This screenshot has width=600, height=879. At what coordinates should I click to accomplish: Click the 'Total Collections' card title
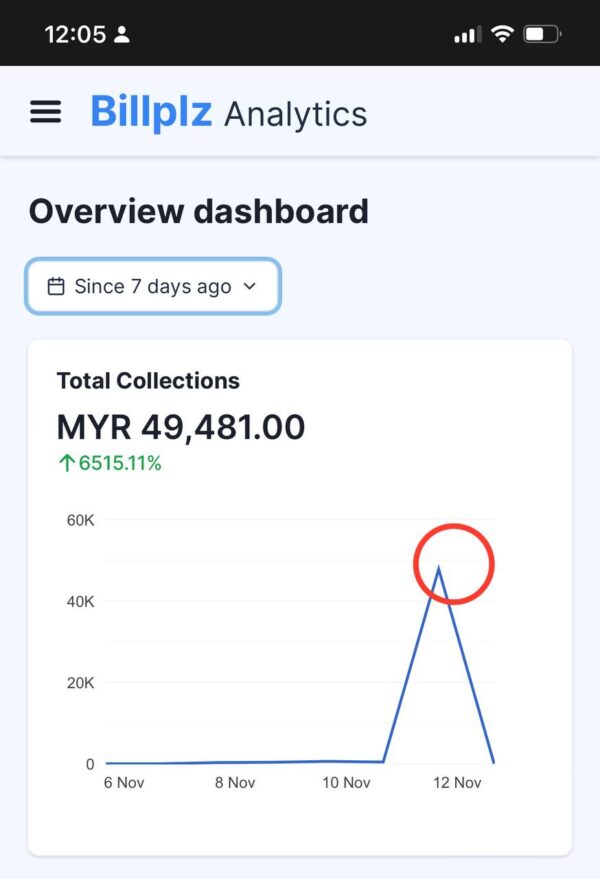pos(148,381)
